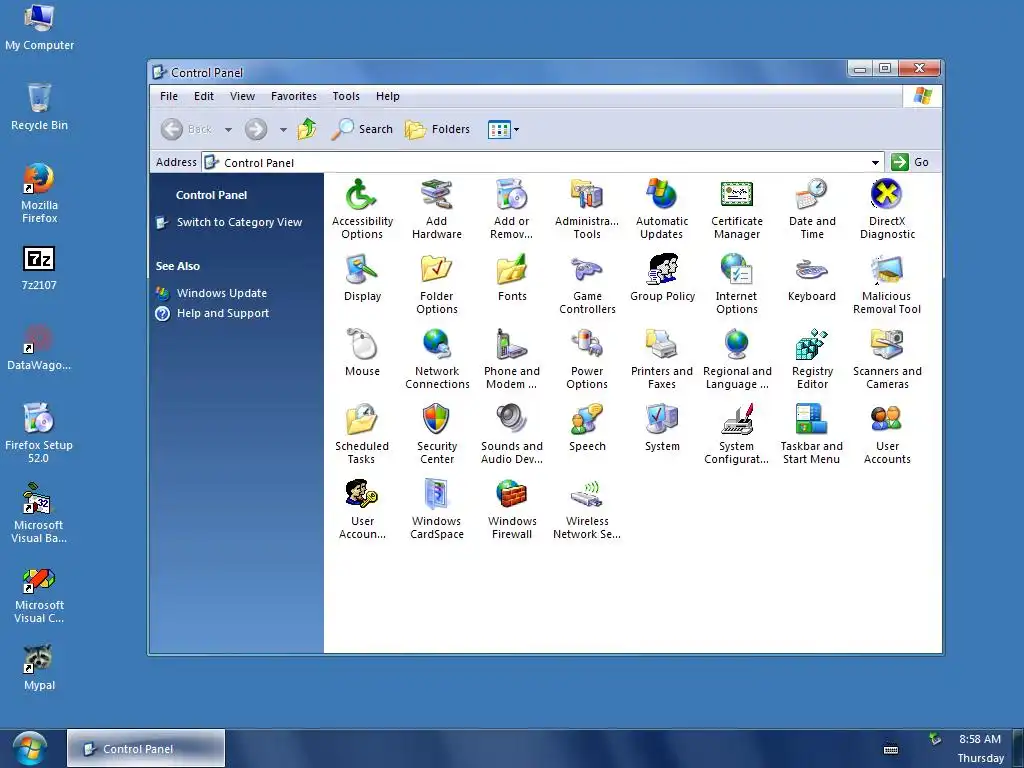Open the User Accounts people icon
This screenshot has height=768, width=1024.
click(x=887, y=434)
